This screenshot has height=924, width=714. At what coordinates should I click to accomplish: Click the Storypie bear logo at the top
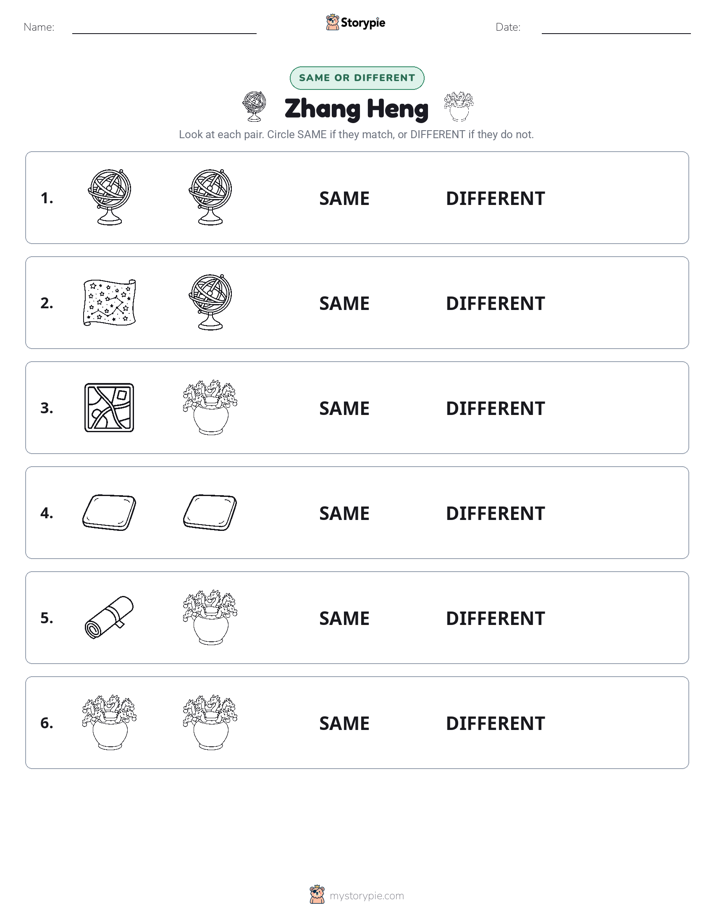click(x=332, y=22)
